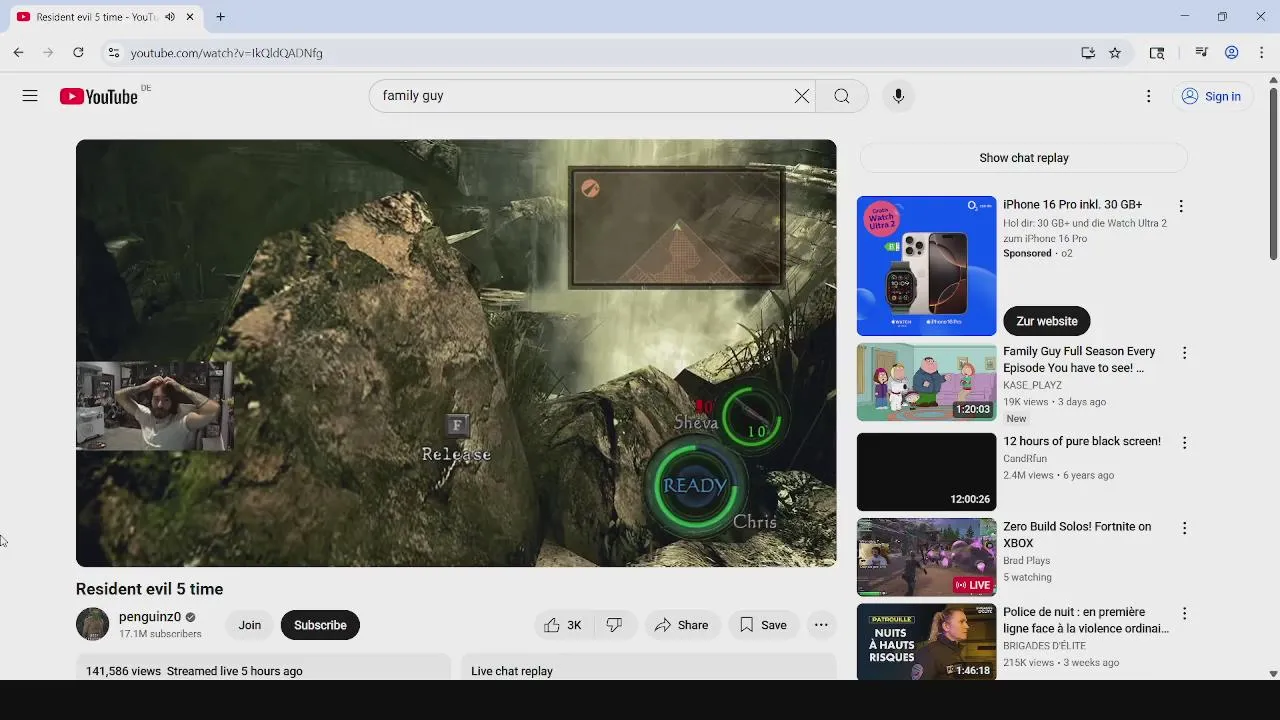Screen dimensions: 1280x720
Task: Open 12 hours of pure black screen title
Action: click(x=1082, y=441)
